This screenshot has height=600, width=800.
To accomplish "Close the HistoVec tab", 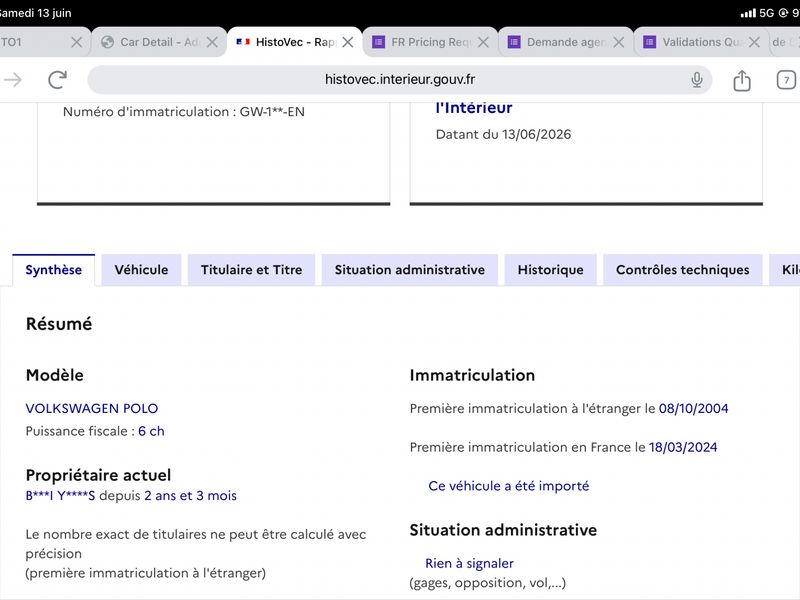I will pyautogui.click(x=348, y=42).
